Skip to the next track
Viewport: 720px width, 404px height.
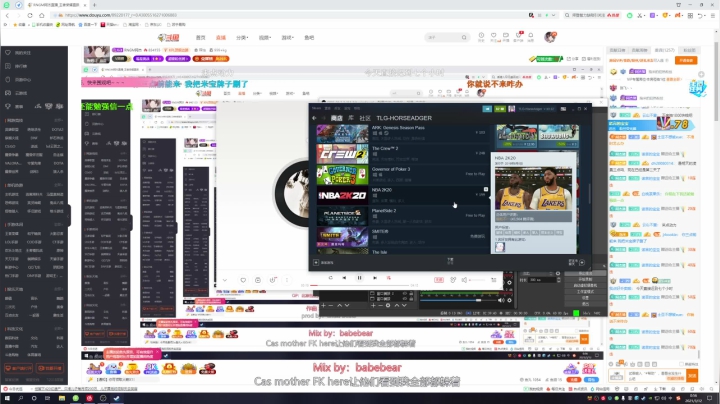[375, 278]
